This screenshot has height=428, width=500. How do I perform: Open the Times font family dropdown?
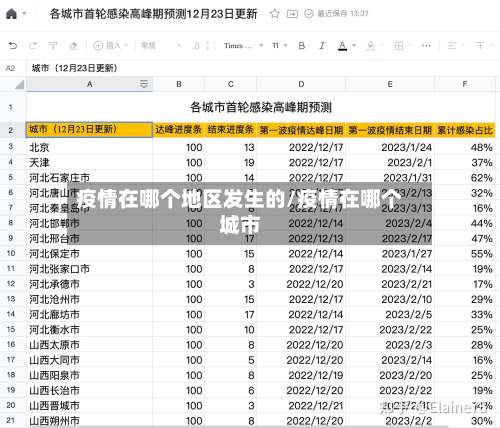point(243,45)
